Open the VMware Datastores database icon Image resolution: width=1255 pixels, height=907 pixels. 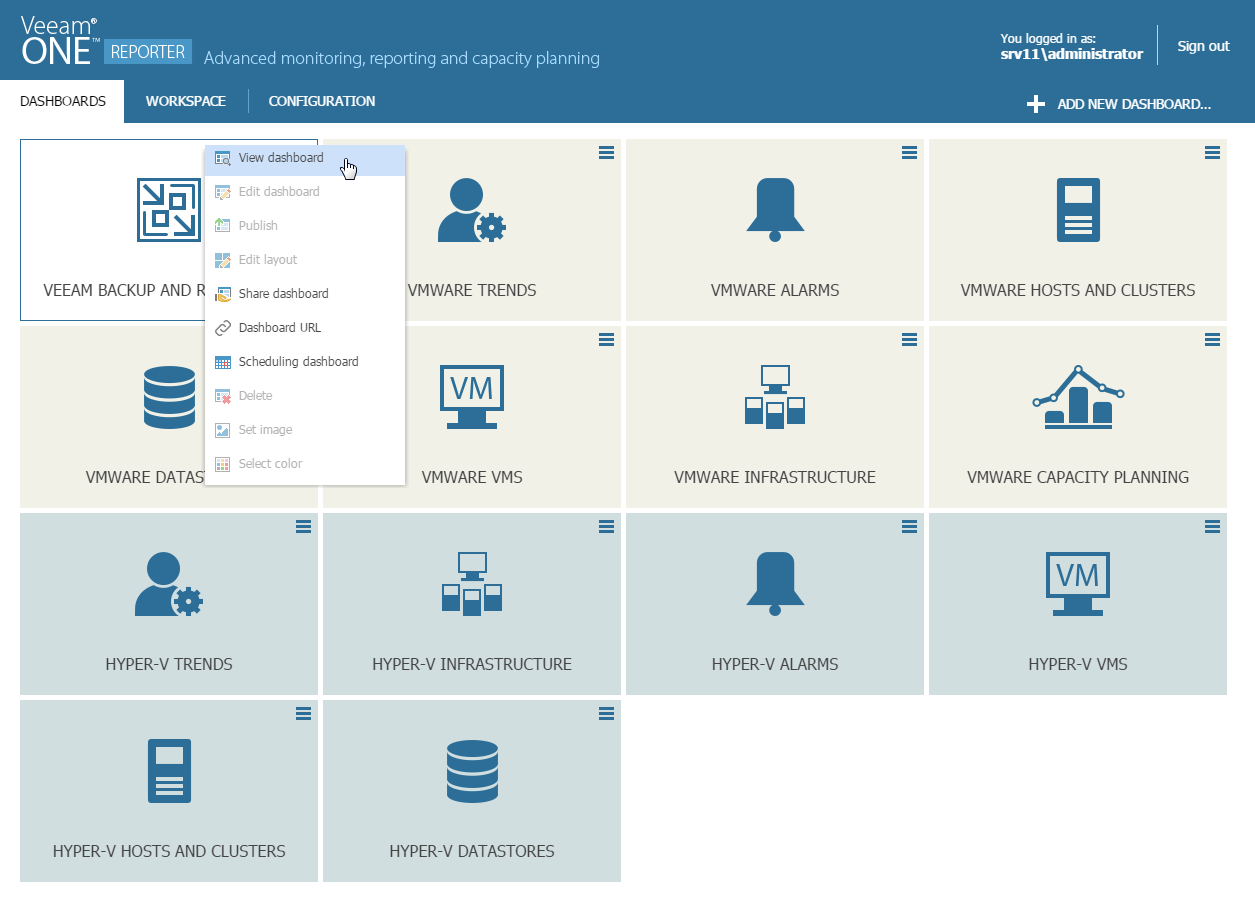coord(169,397)
